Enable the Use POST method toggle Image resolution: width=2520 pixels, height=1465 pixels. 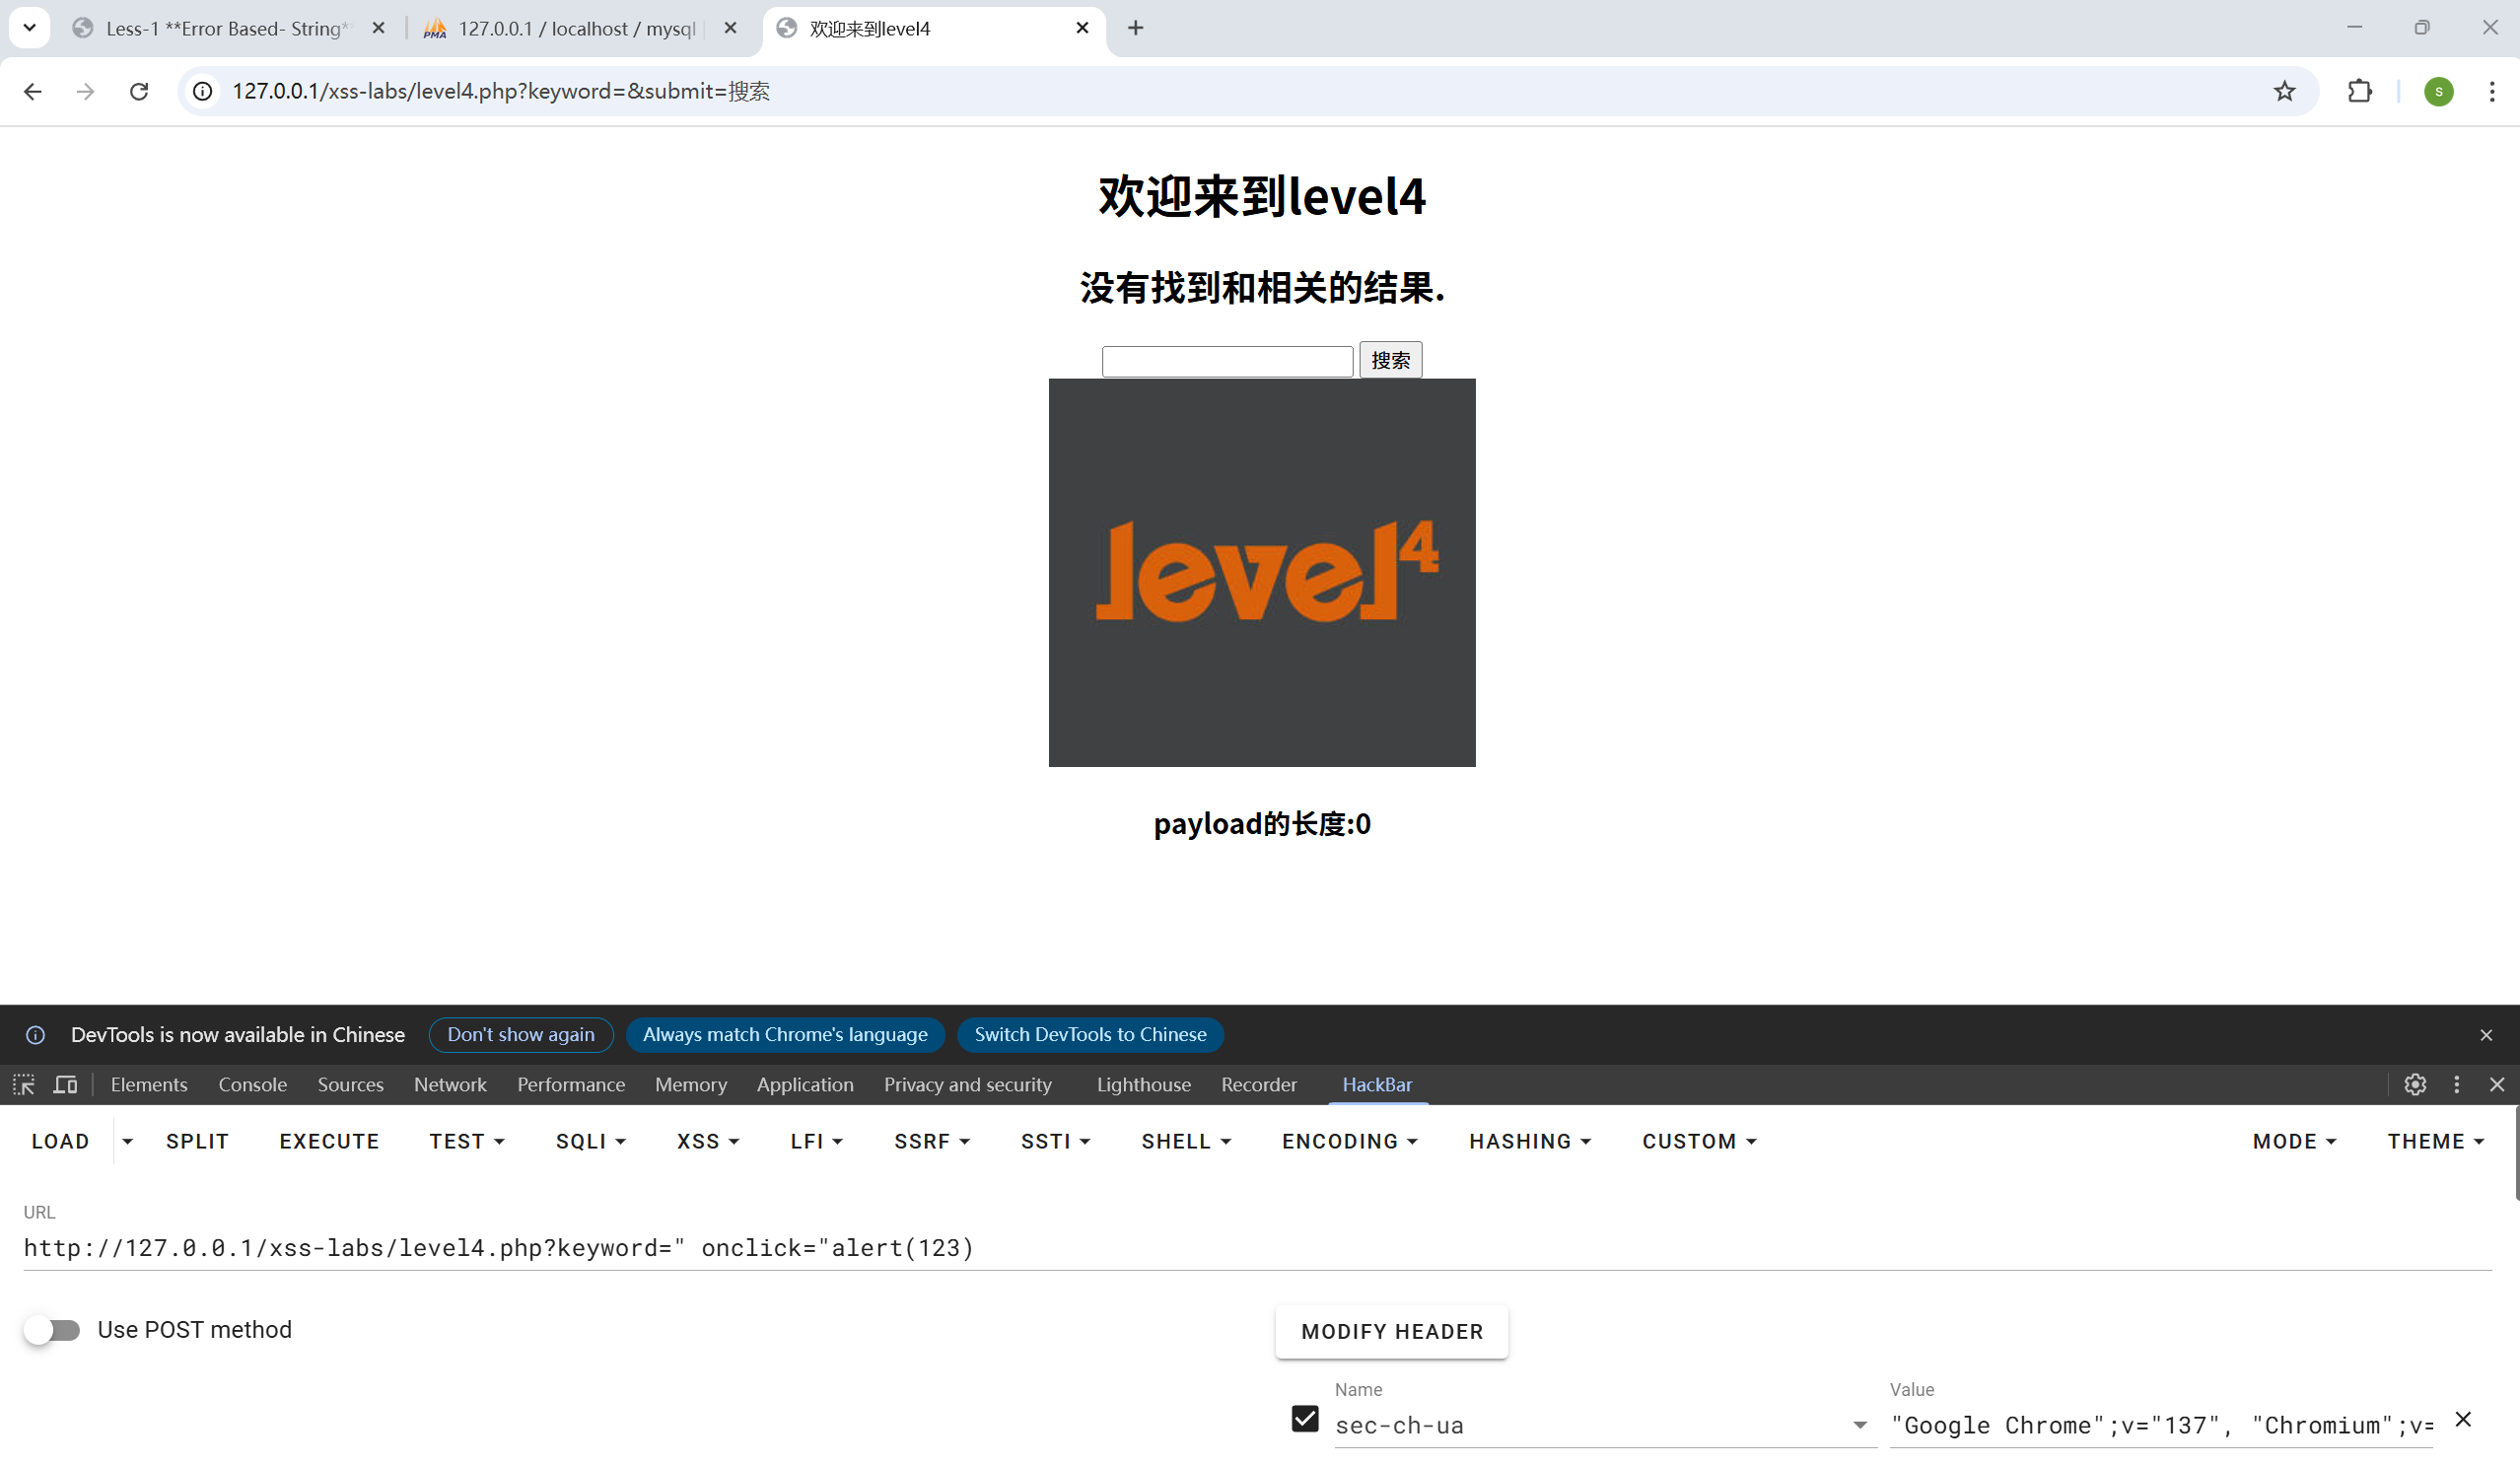point(53,1329)
